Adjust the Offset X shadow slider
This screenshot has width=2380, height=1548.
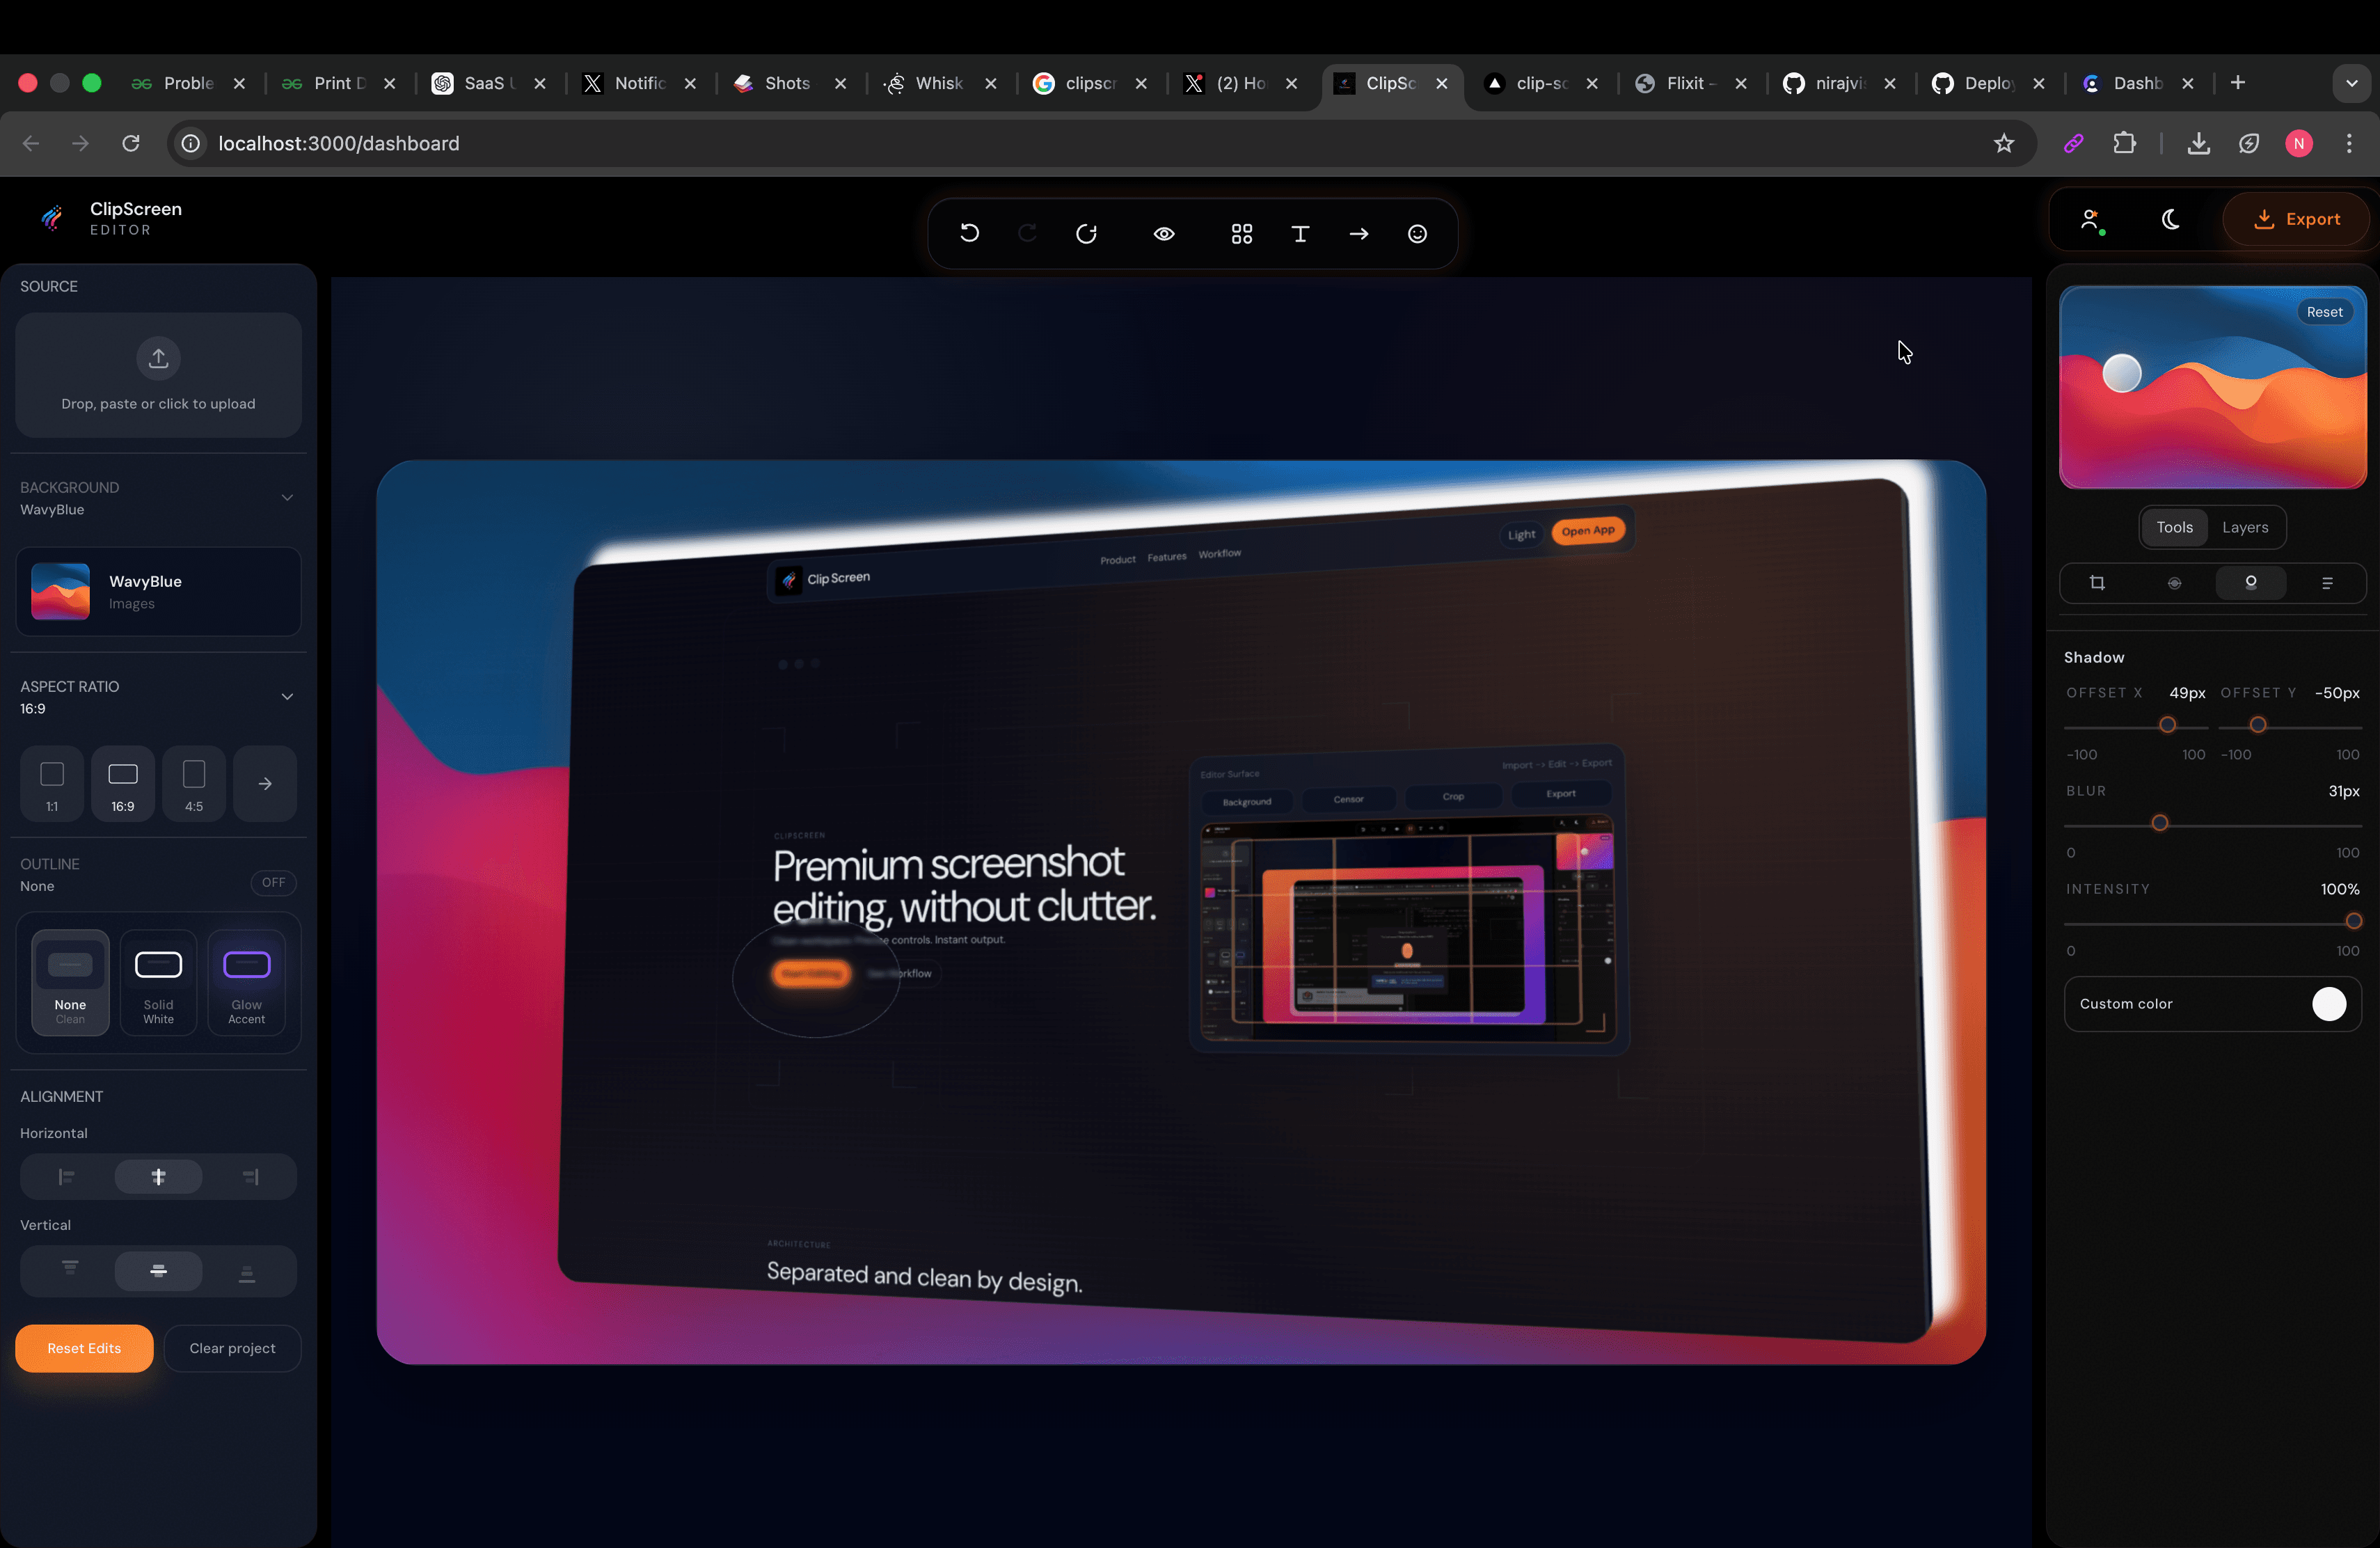pos(2167,725)
